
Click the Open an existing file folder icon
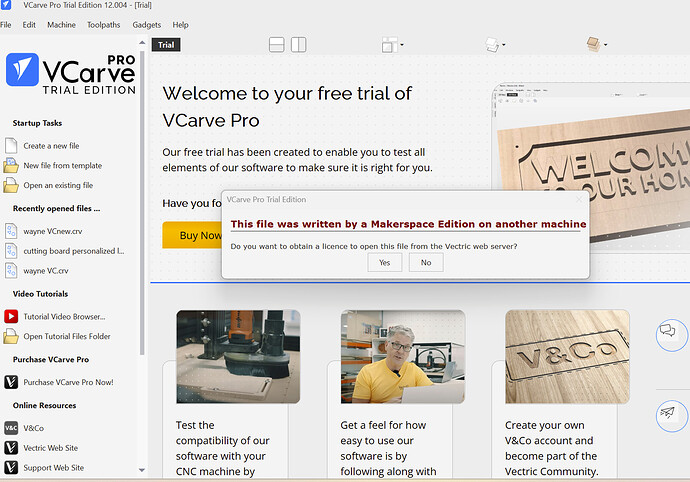[11, 185]
